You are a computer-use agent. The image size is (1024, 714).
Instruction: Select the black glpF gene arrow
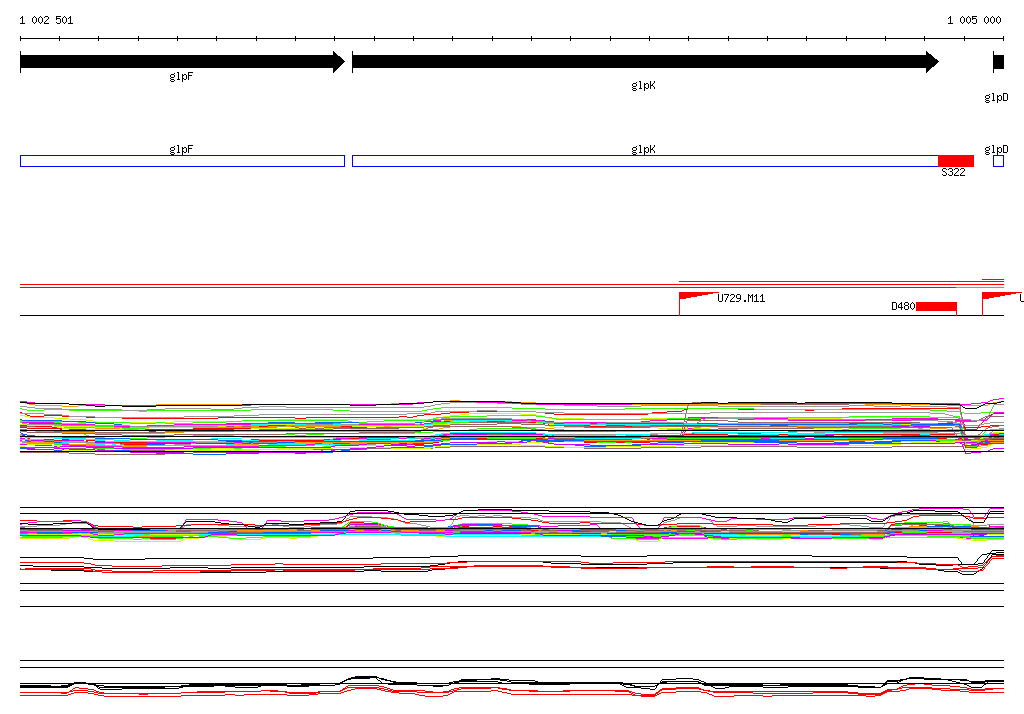click(182, 62)
